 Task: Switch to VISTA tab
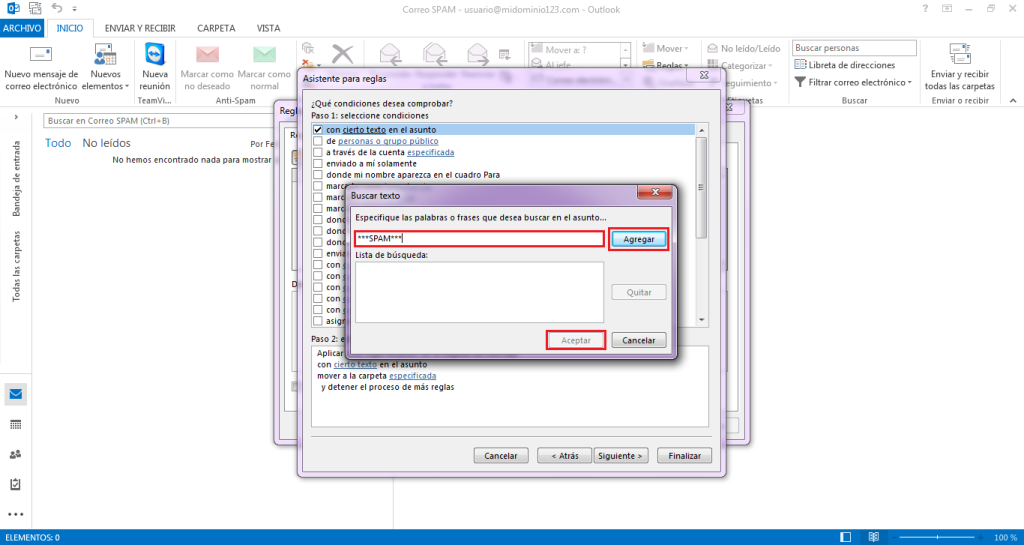tap(268, 28)
